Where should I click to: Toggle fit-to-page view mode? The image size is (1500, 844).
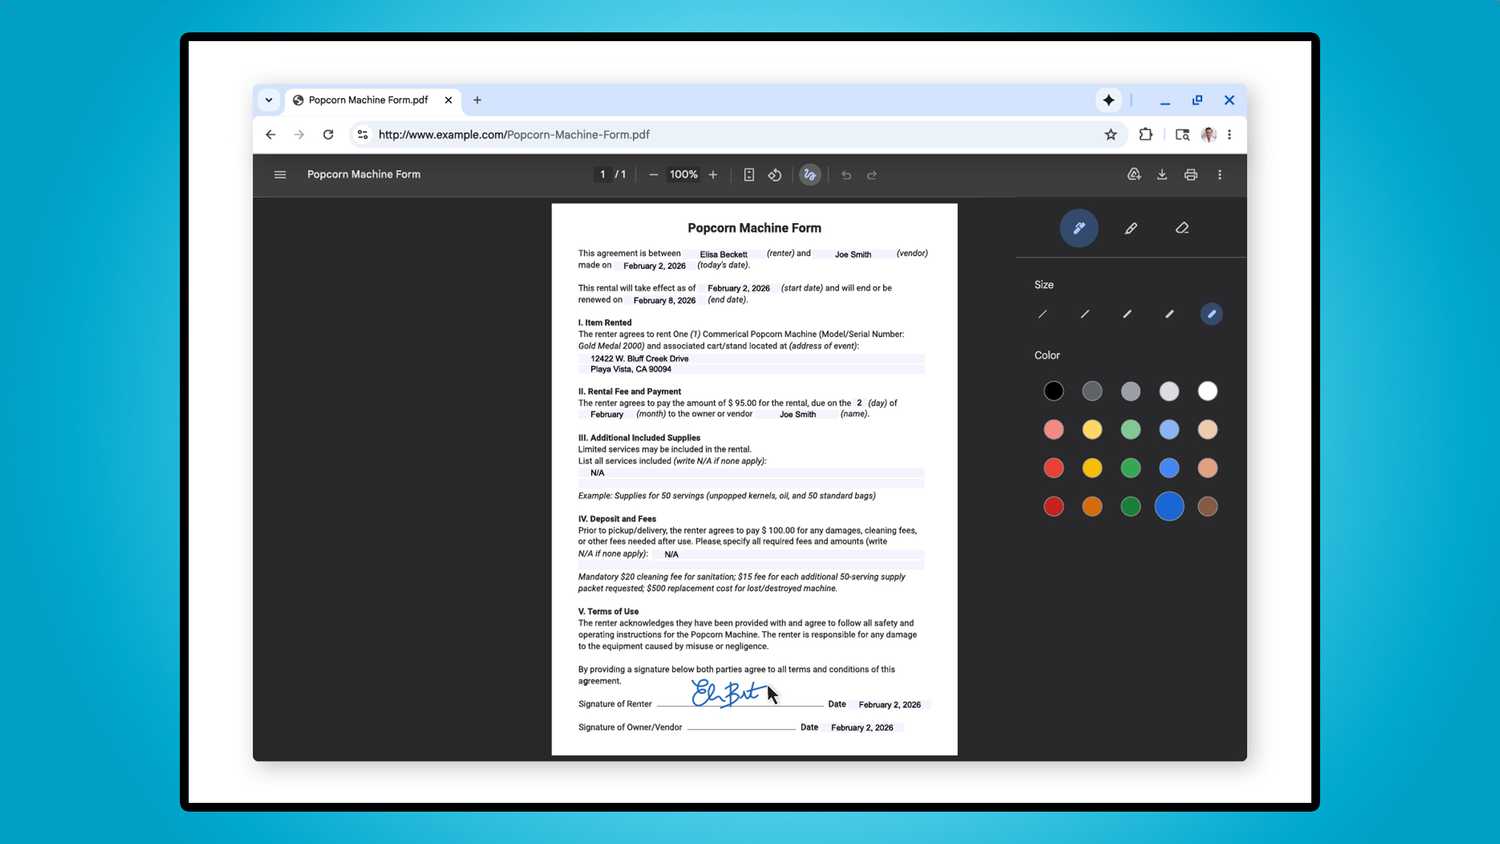[750, 174]
